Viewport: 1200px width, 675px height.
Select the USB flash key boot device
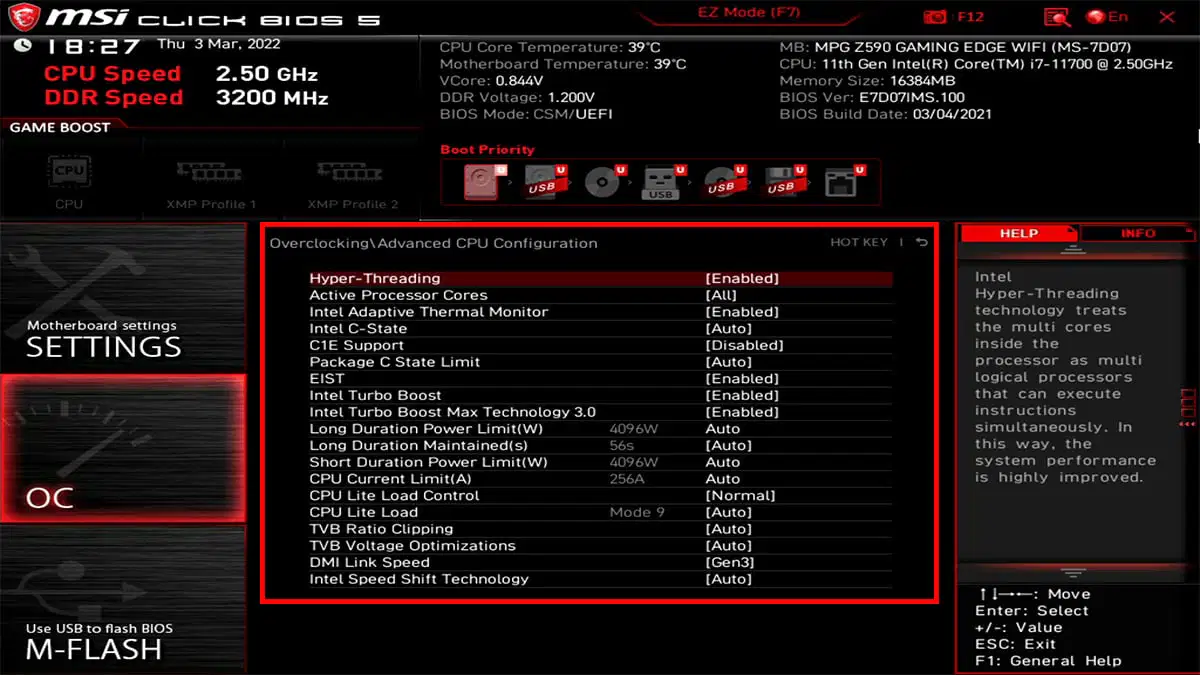[x=665, y=181]
